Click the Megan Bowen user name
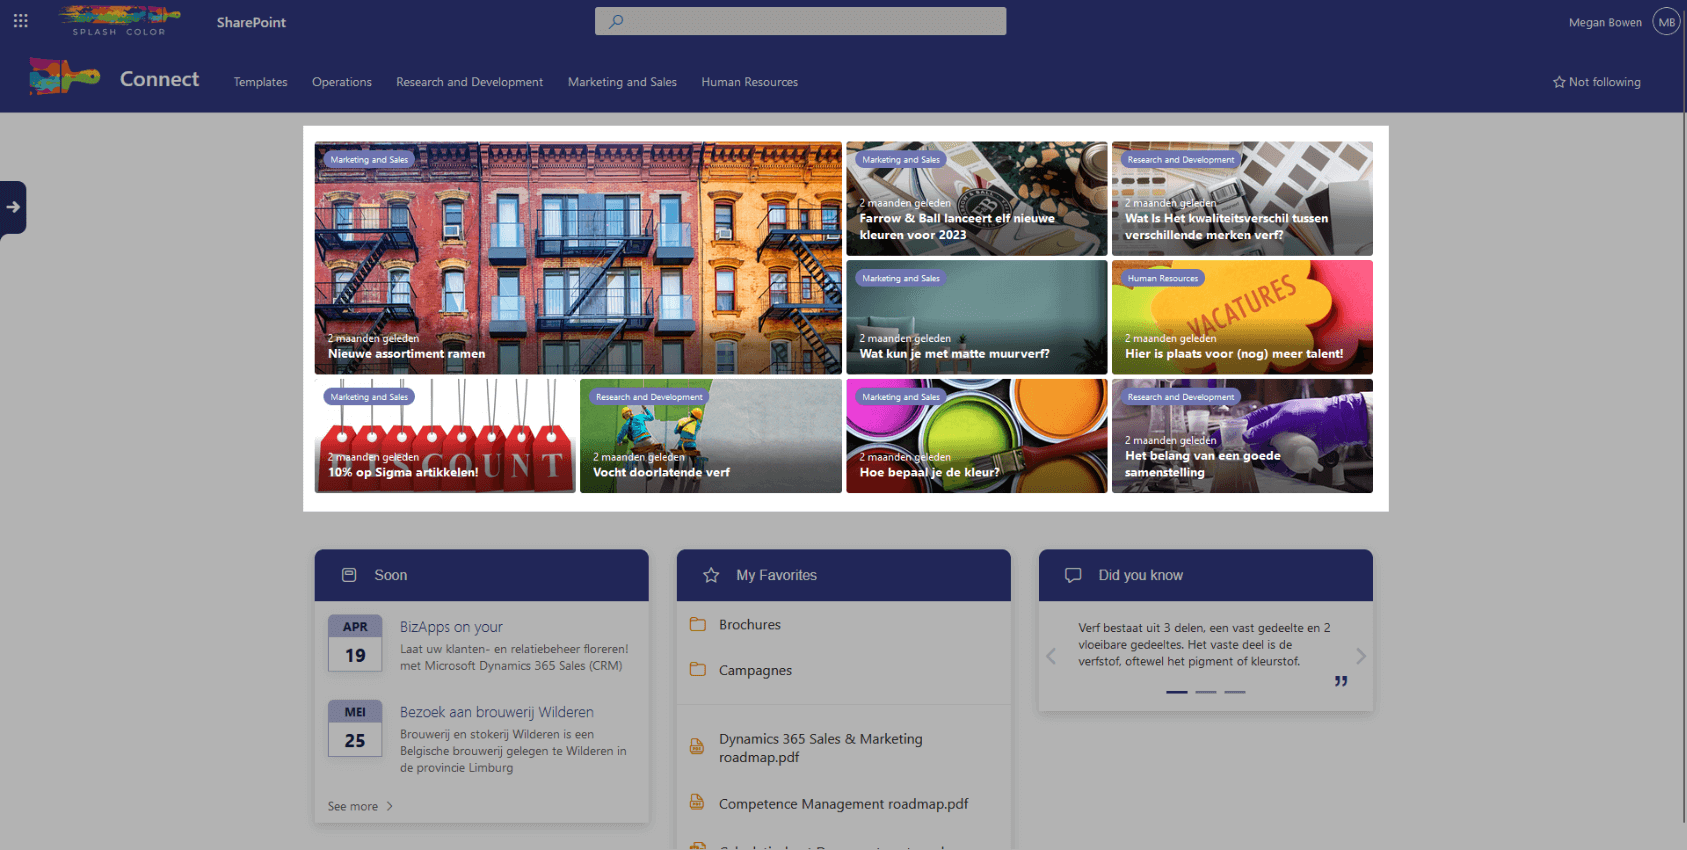The image size is (1687, 850). 1605,22
